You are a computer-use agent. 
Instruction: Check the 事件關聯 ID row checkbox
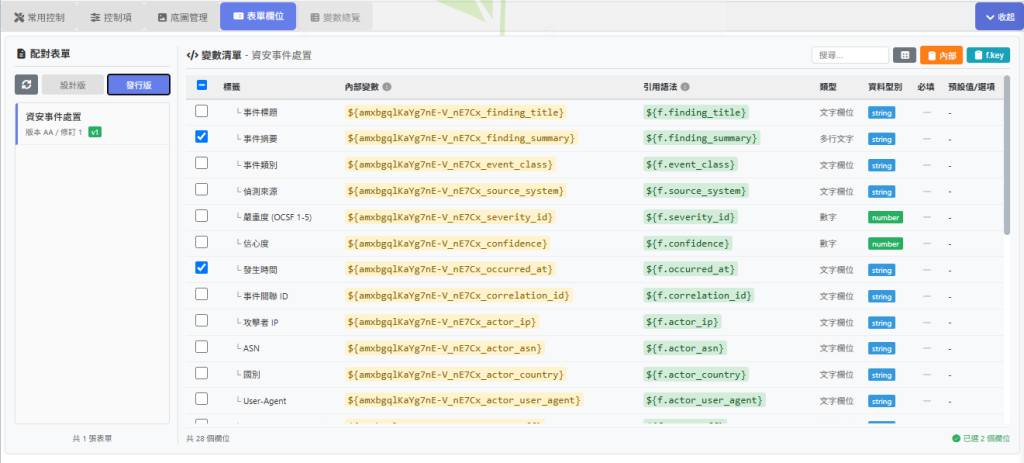[x=202, y=294]
